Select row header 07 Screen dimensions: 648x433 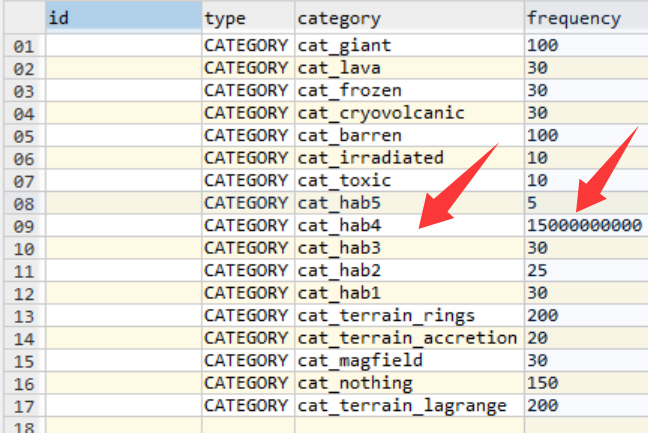click(24, 181)
